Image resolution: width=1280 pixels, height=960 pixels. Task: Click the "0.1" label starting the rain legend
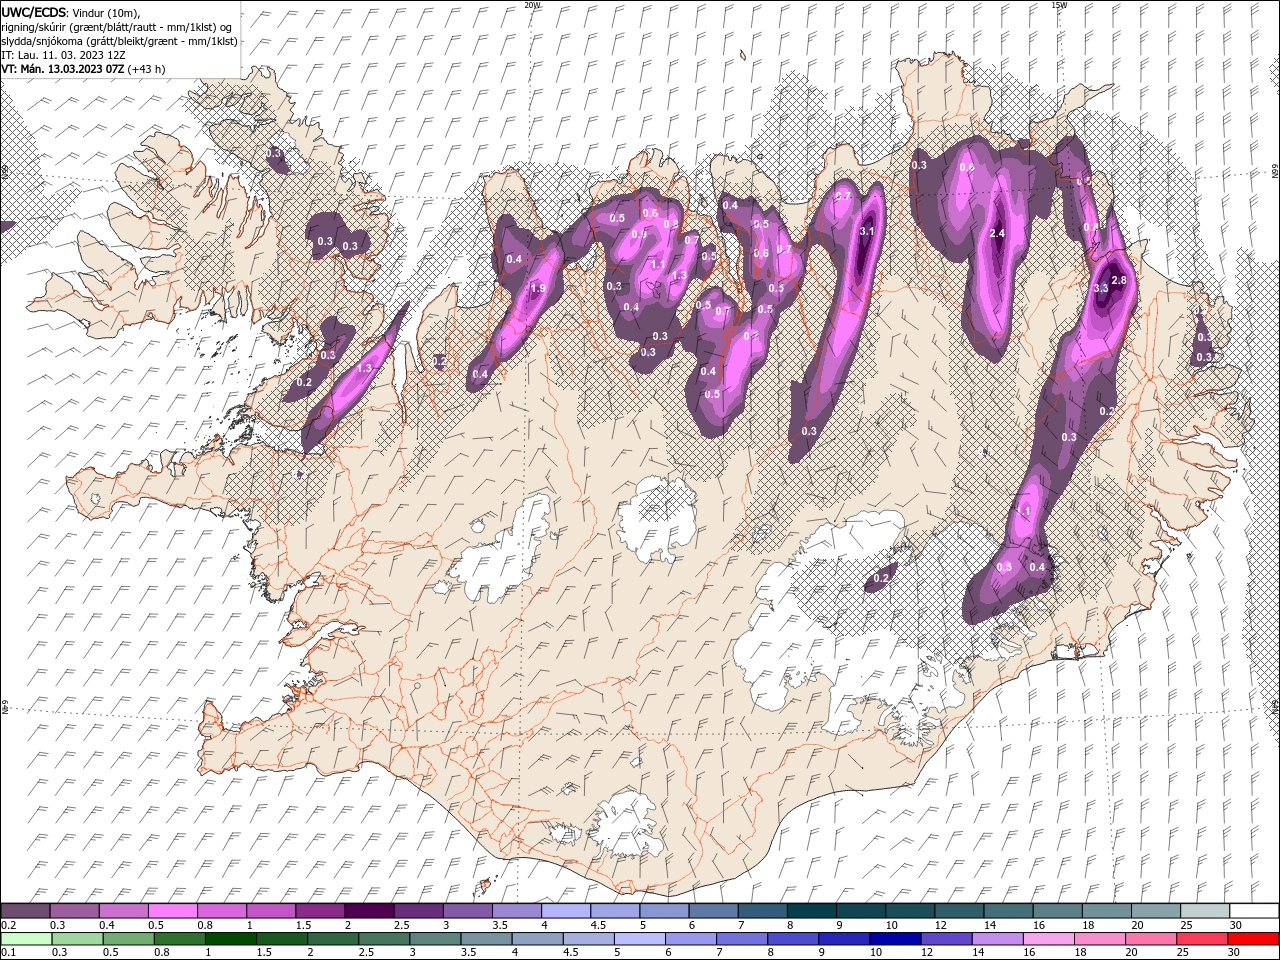pyautogui.click(x=8, y=953)
